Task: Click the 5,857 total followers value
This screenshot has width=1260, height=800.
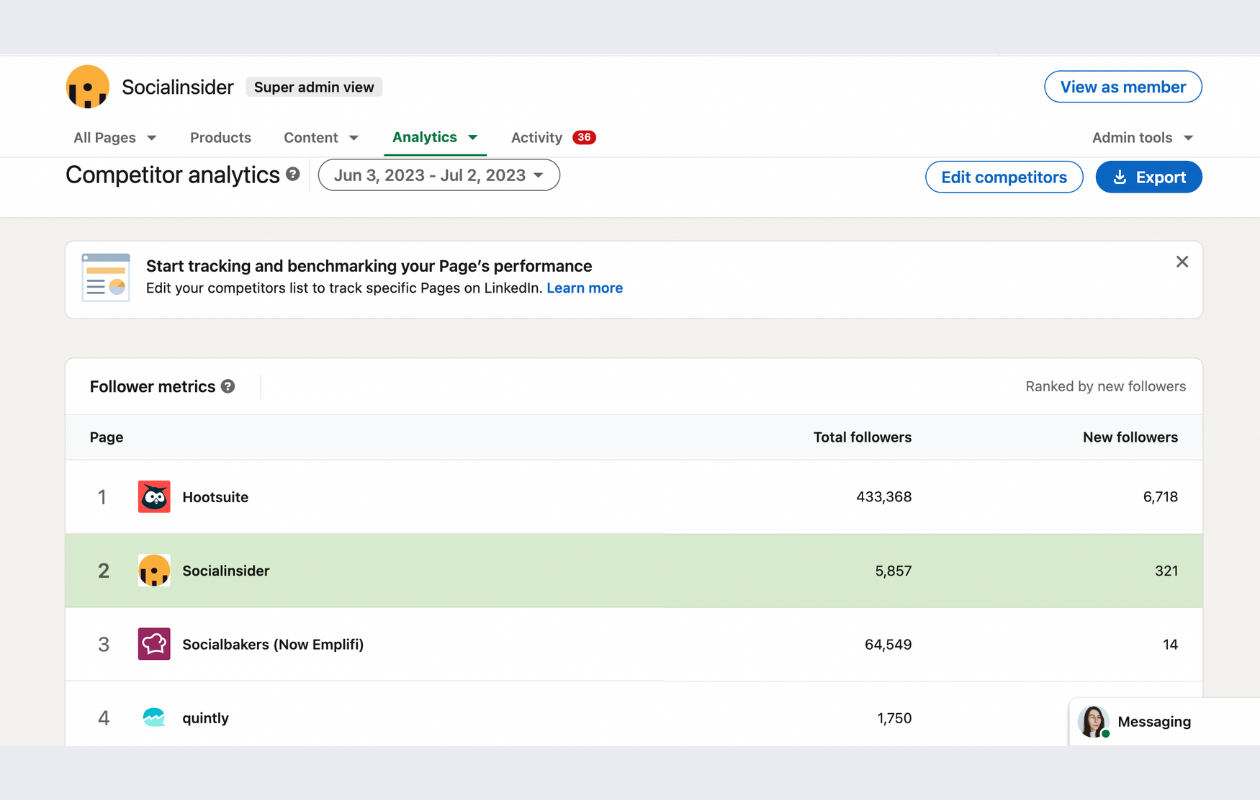Action: 893,571
